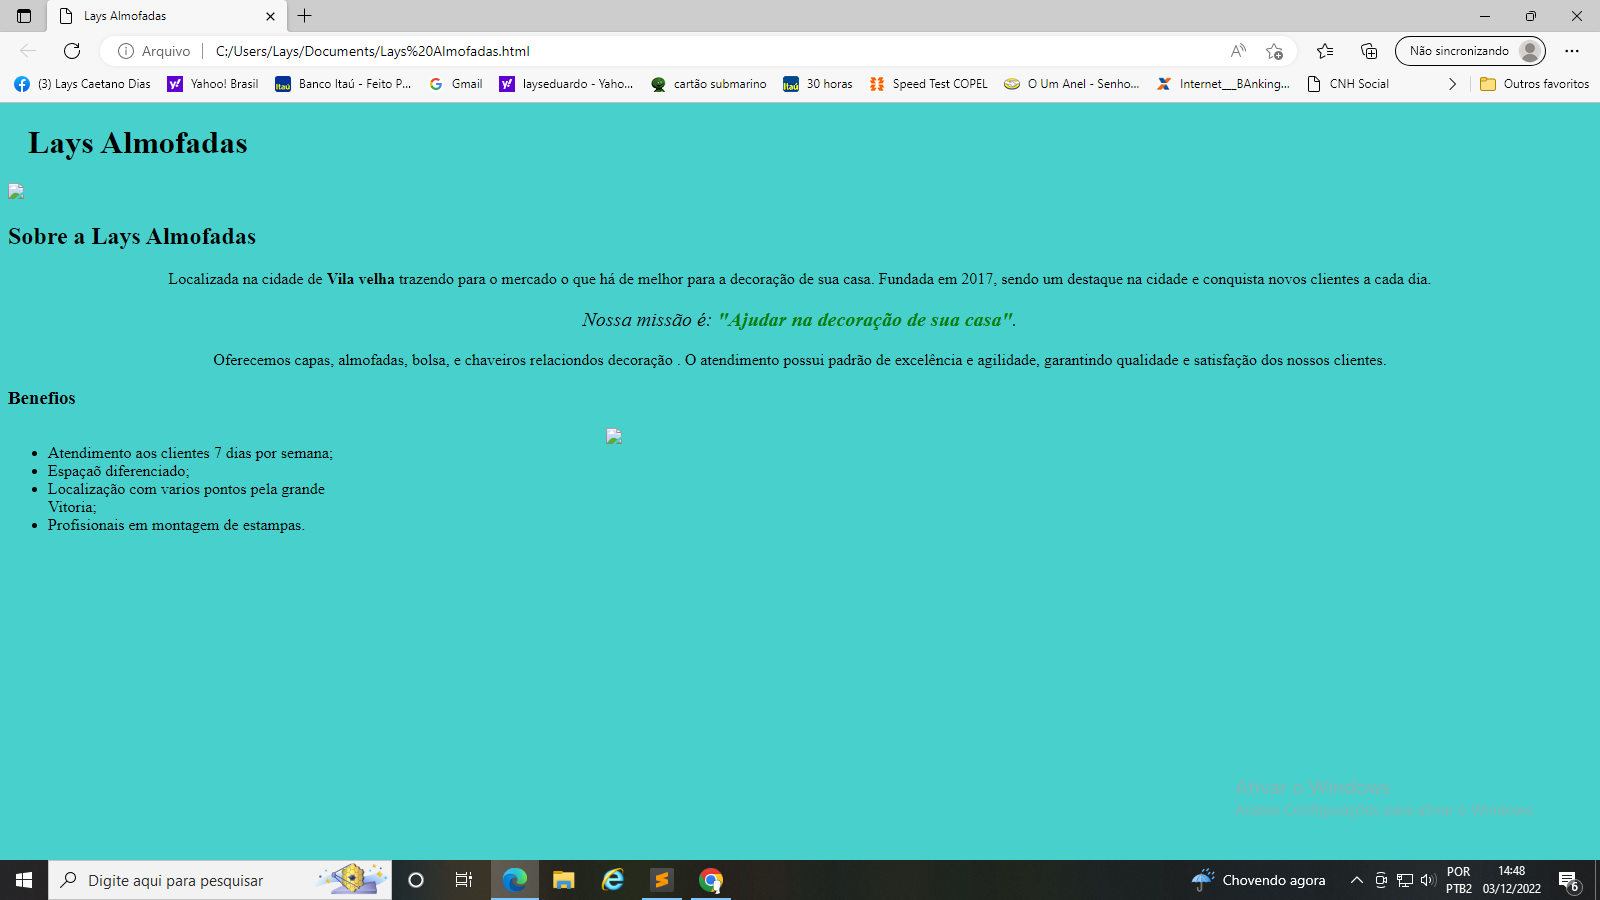1600x900 pixels.
Task: Open the volume speaker tray icon
Action: (1428, 880)
